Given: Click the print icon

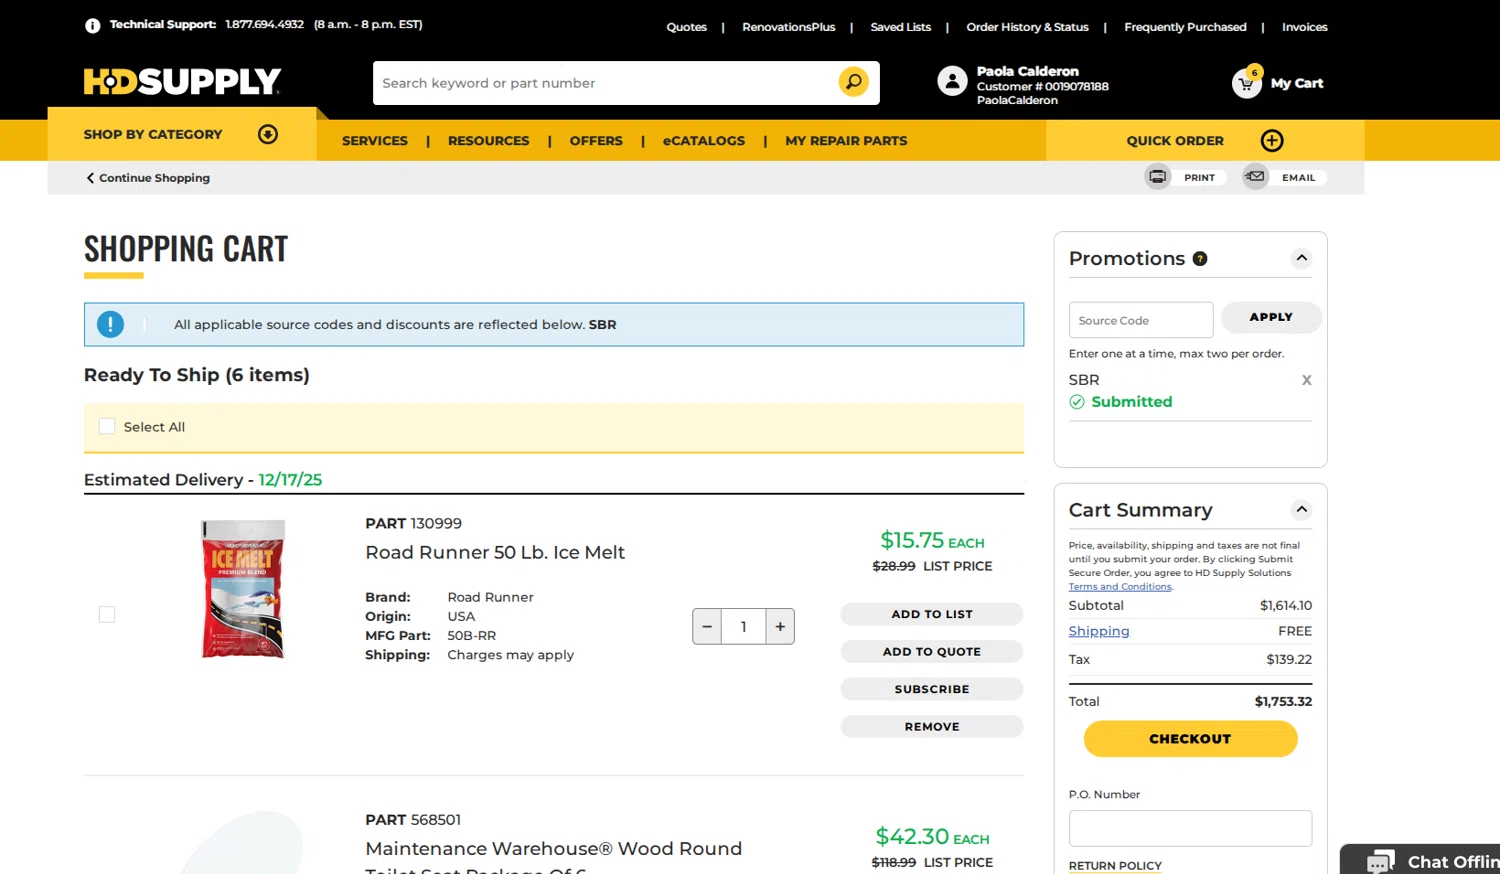Looking at the screenshot, I should coord(1157,177).
